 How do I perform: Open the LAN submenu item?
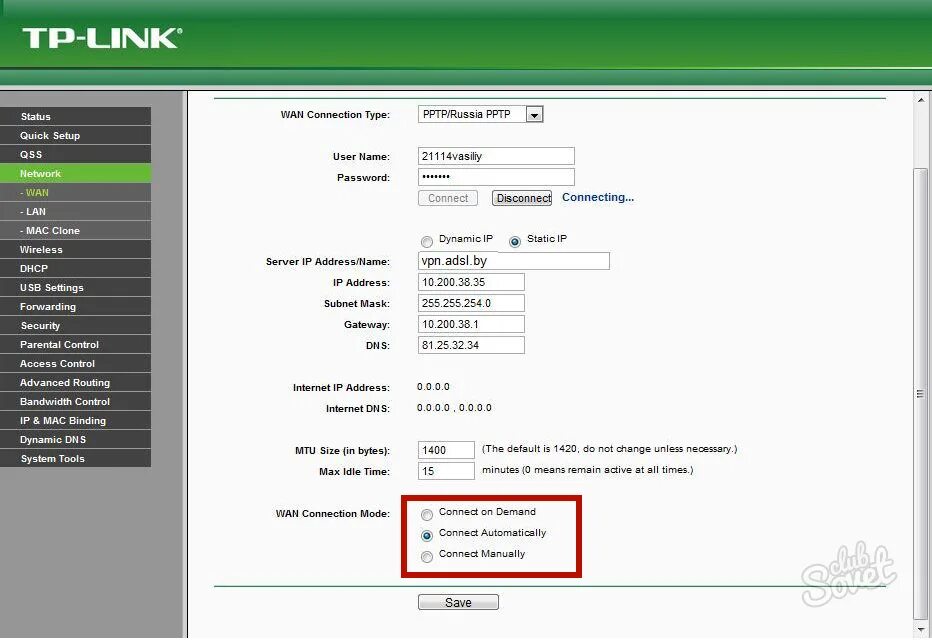75,212
